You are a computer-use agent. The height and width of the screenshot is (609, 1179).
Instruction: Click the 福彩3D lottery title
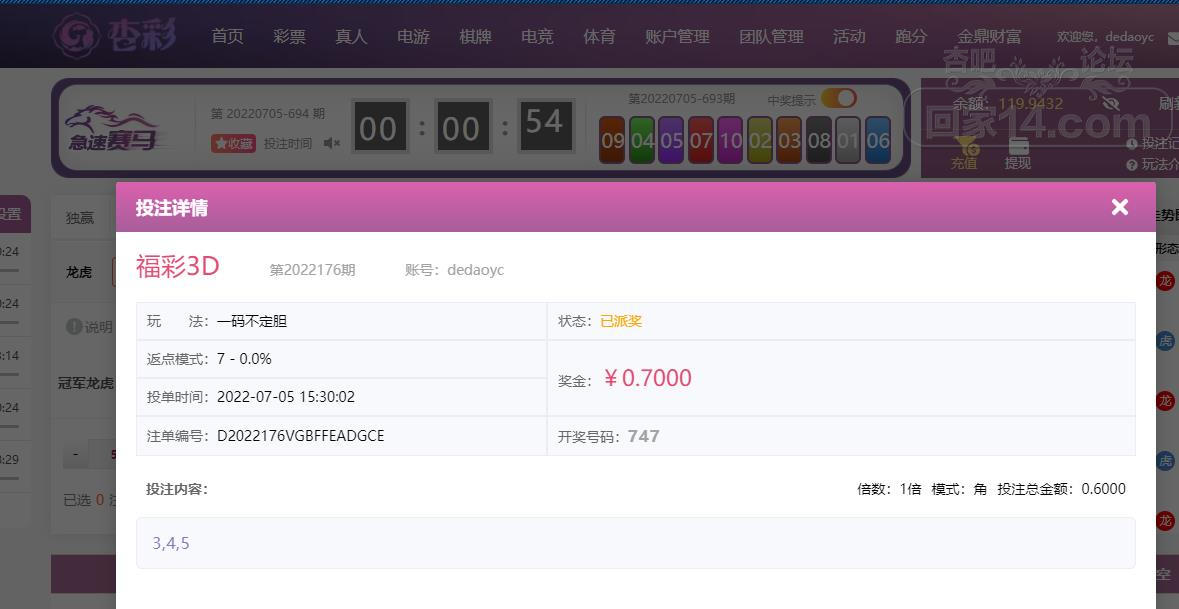177,267
